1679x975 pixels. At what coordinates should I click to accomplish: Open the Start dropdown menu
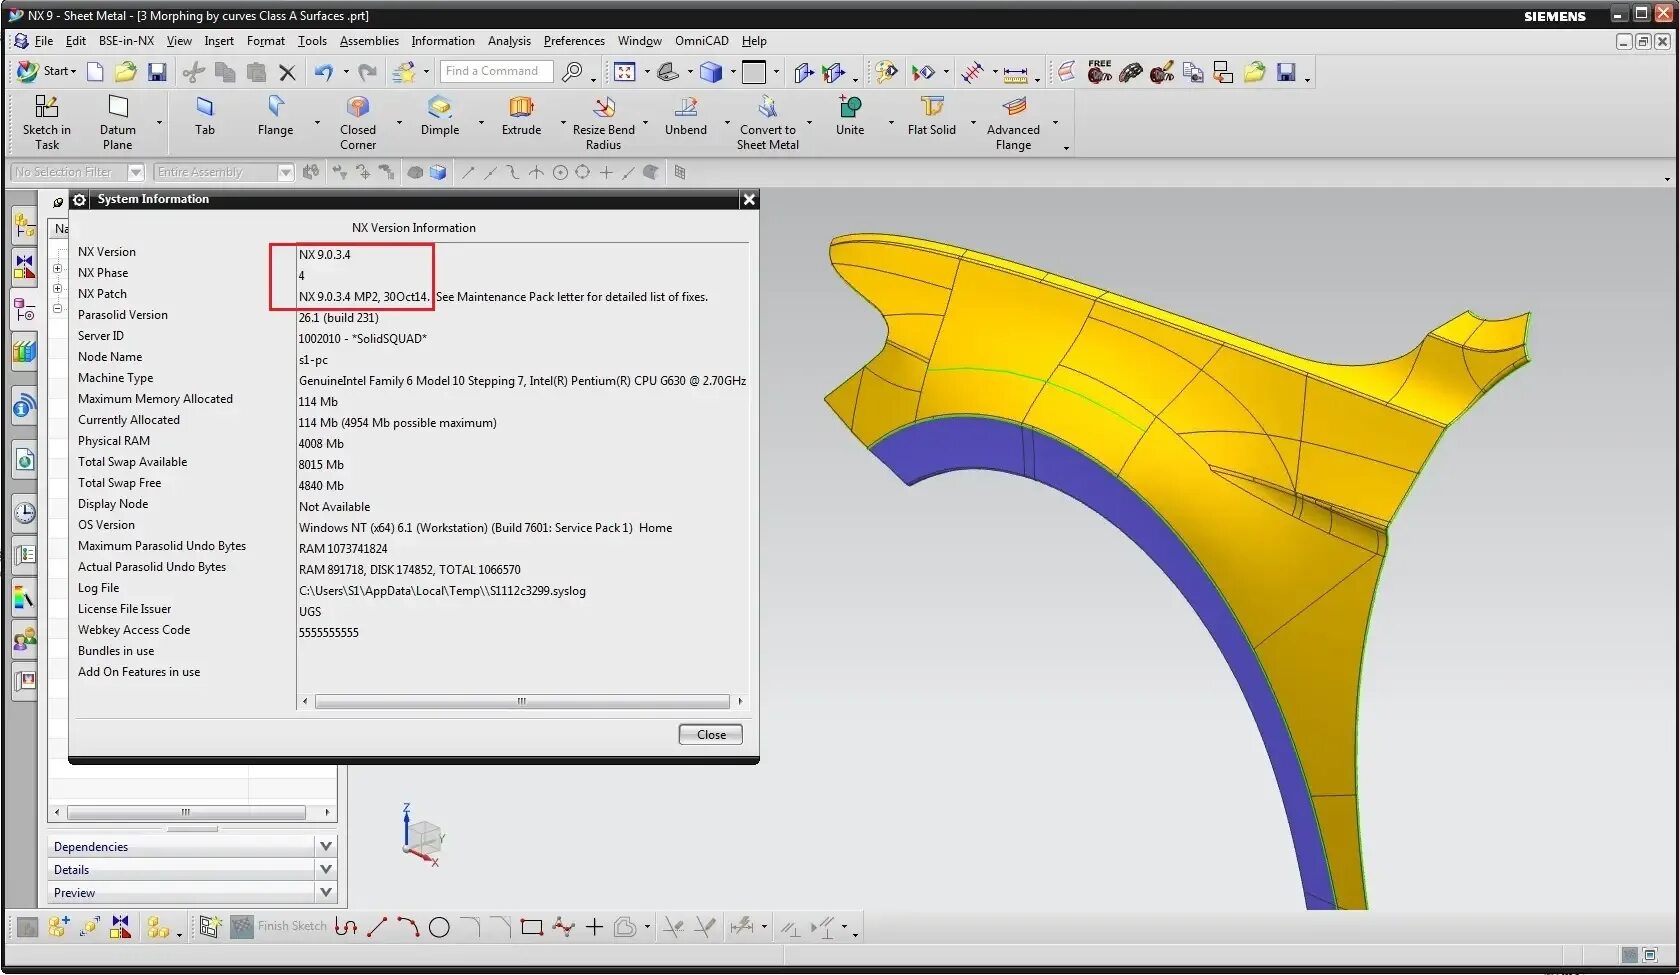pyautogui.click(x=48, y=71)
